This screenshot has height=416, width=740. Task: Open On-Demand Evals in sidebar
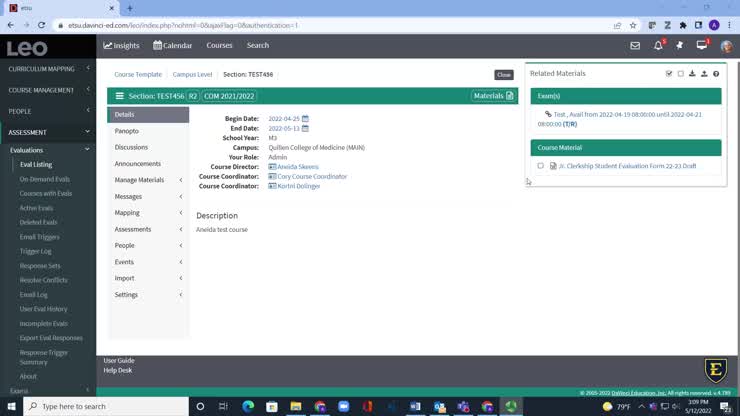tap(44, 179)
